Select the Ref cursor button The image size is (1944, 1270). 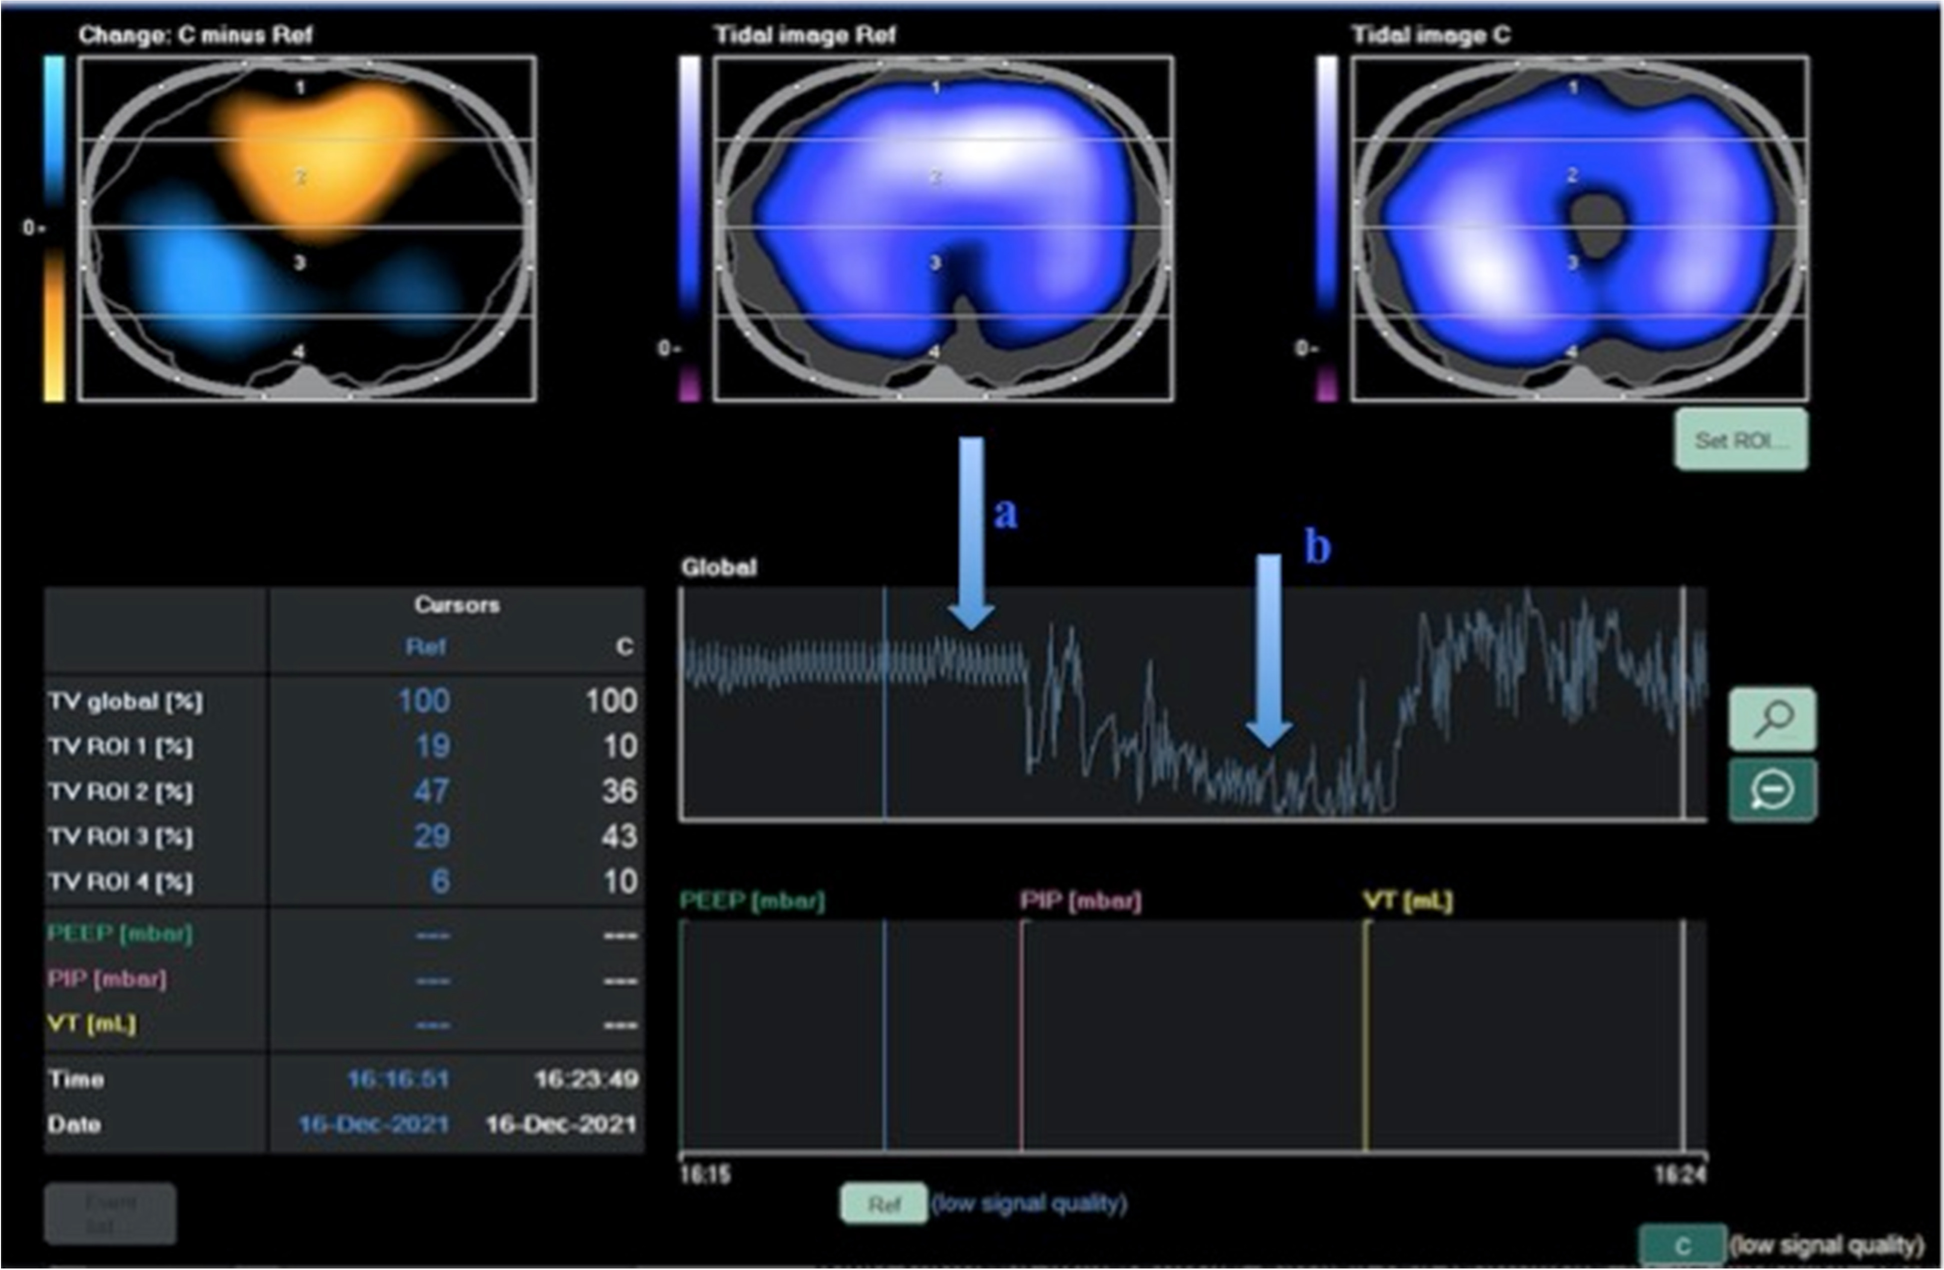coord(883,1204)
